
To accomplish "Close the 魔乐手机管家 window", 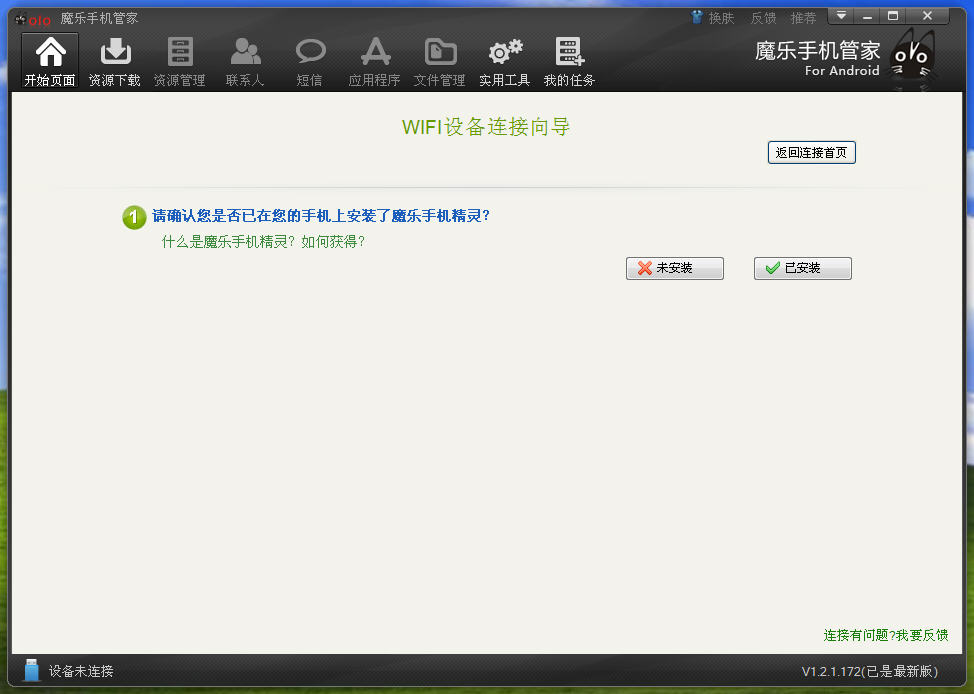I will (927, 16).
